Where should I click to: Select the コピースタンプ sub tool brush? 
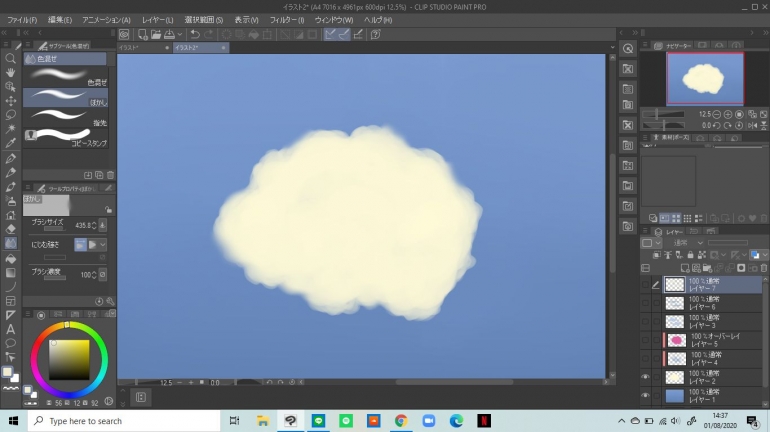[x=65, y=138]
